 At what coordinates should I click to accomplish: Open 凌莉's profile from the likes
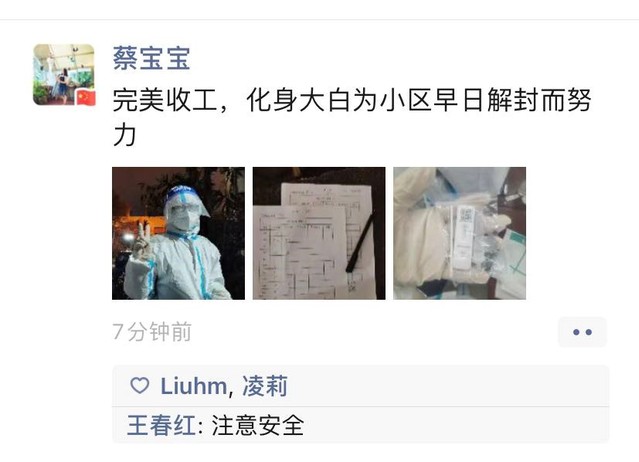(265, 386)
